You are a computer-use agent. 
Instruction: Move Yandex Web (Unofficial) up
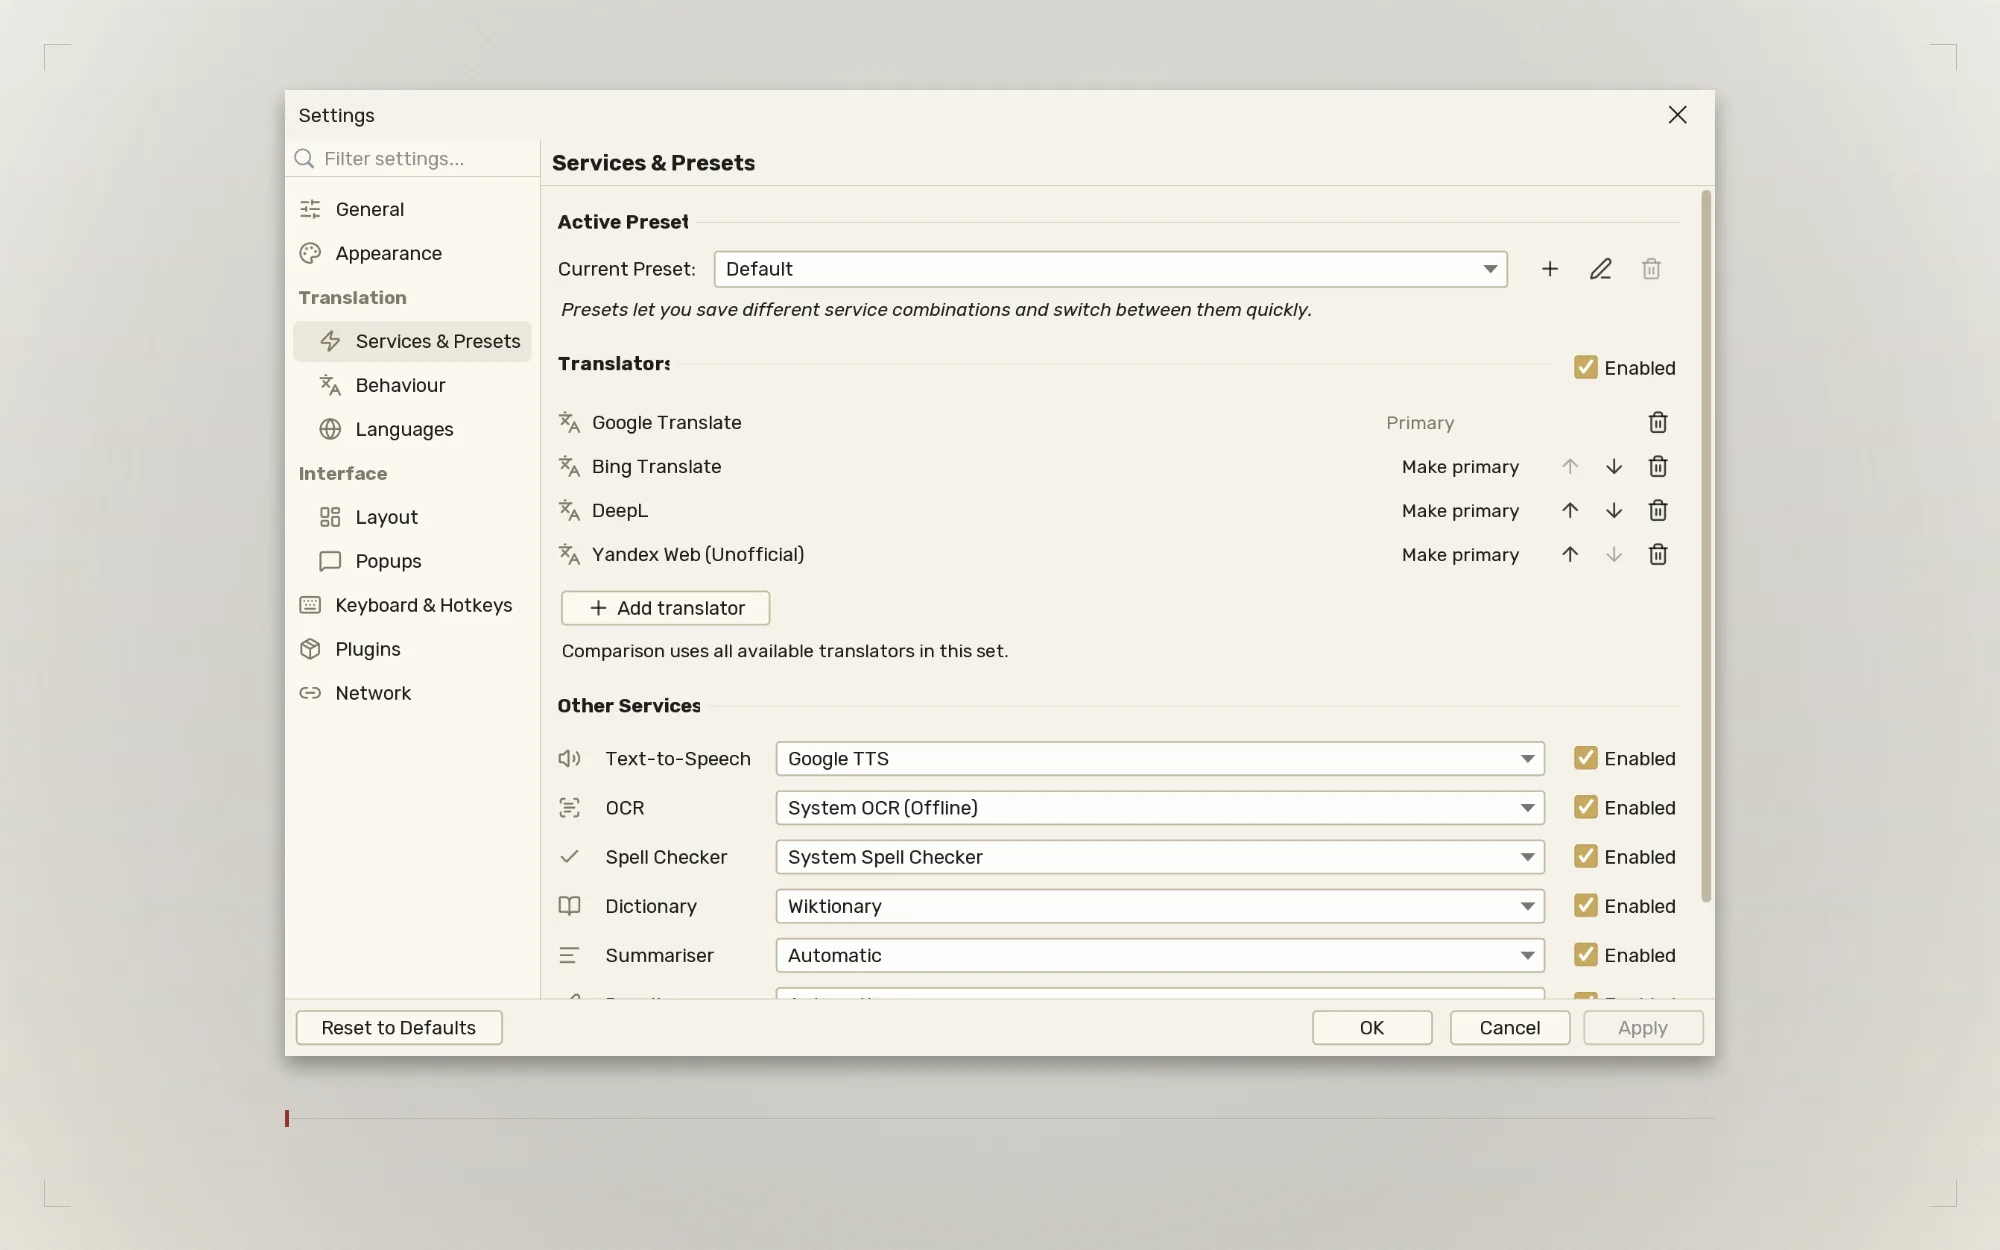click(1570, 555)
